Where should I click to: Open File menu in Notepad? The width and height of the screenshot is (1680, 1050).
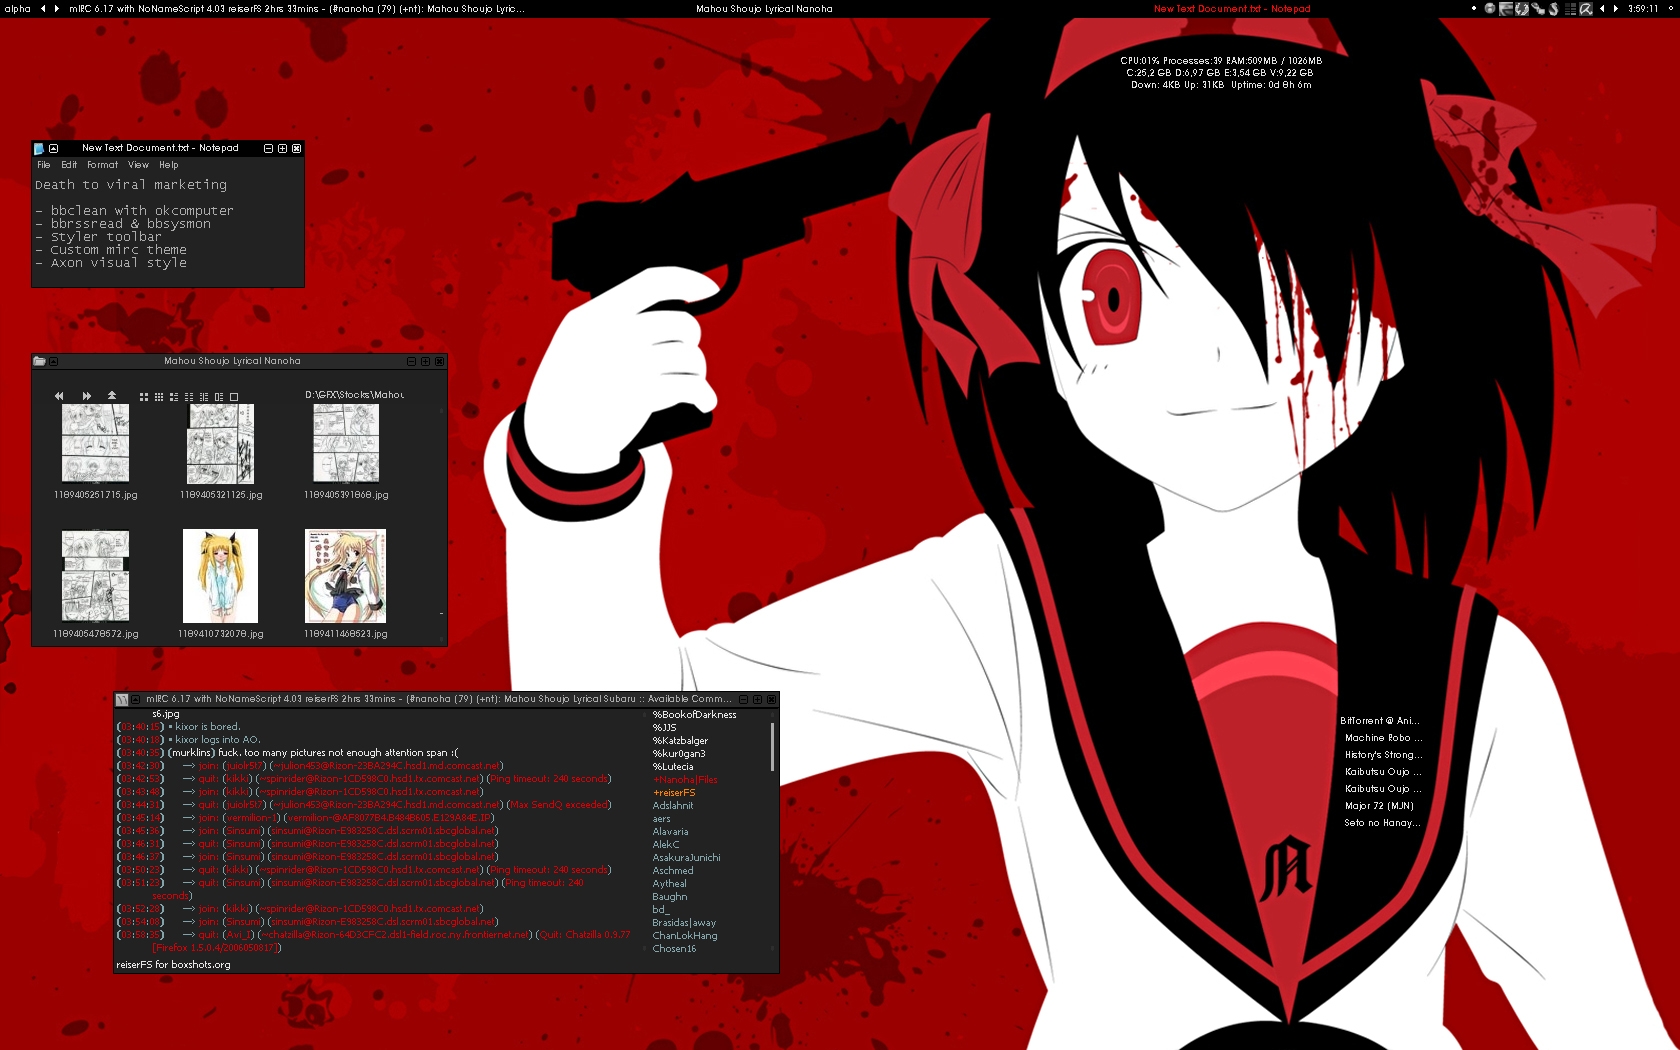coord(43,165)
